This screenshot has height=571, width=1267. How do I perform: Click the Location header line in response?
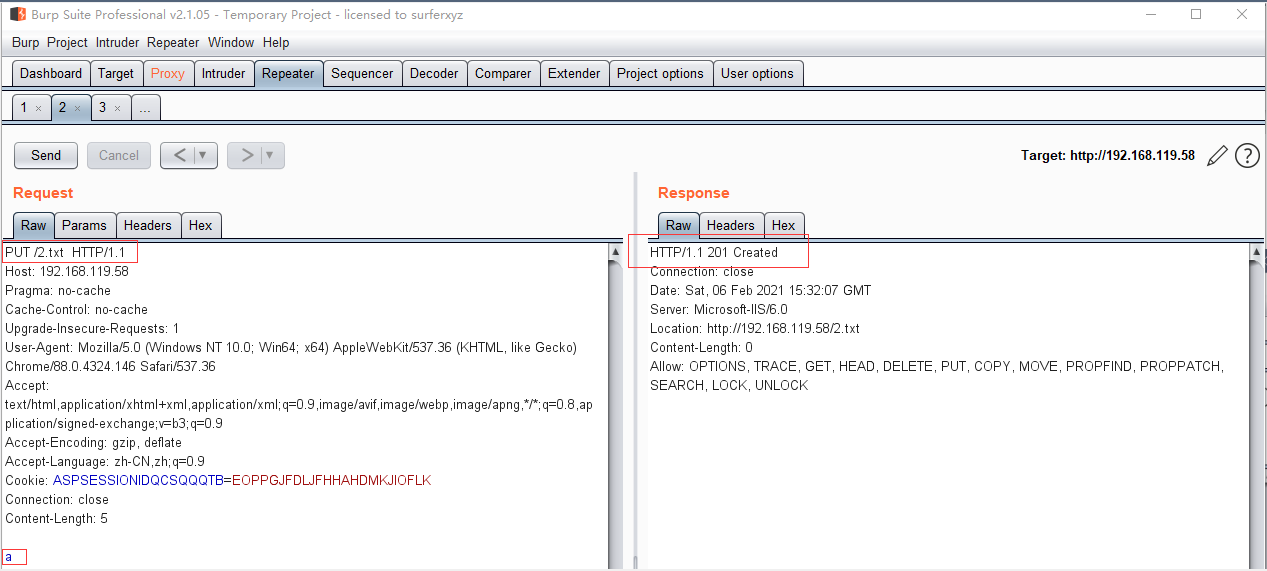[x=755, y=328]
